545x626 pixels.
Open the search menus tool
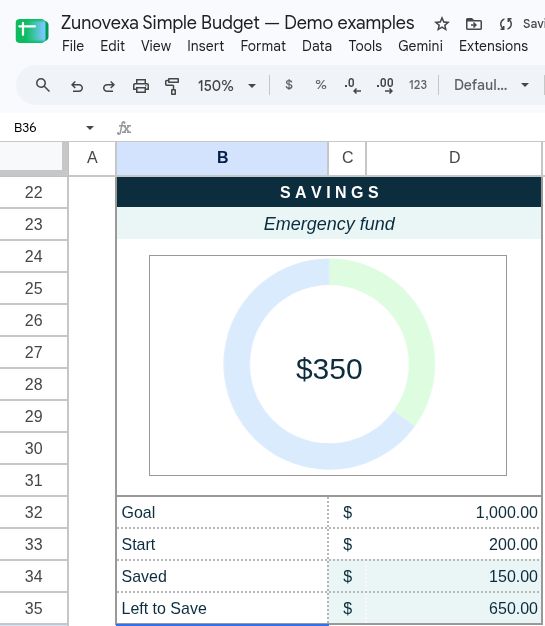[x=43, y=85]
